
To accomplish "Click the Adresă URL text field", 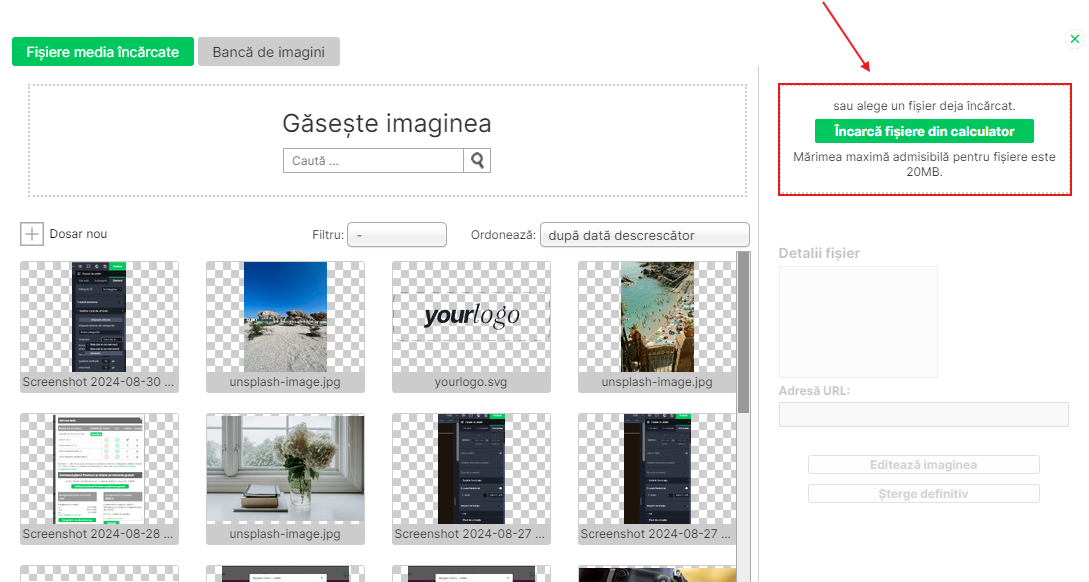I will (923, 414).
